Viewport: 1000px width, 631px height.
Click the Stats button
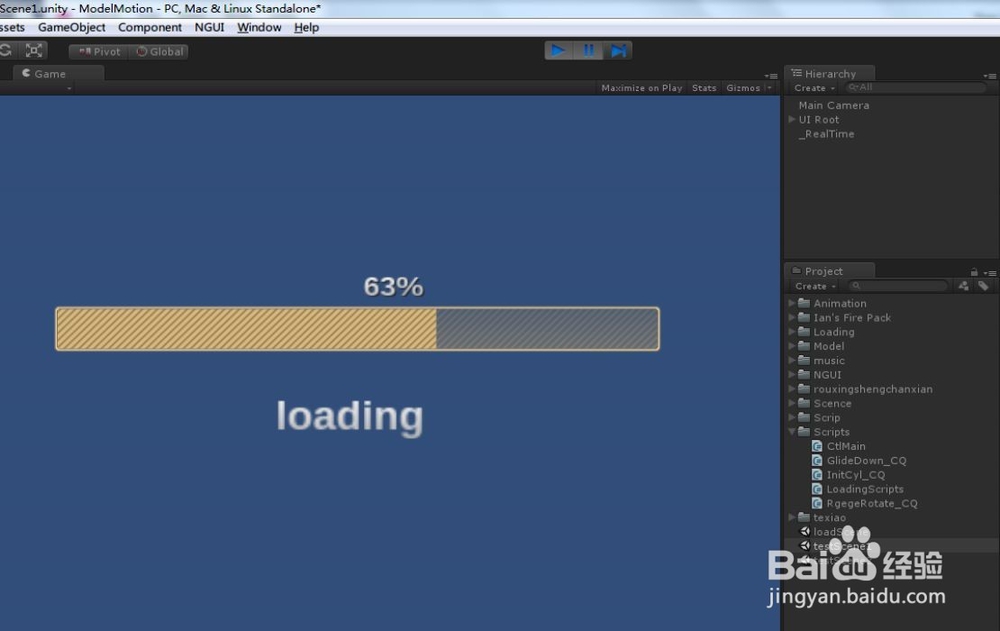click(703, 88)
